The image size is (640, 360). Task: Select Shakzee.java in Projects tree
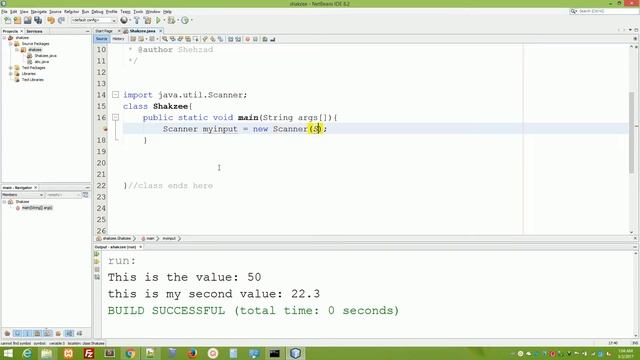click(x=45, y=56)
